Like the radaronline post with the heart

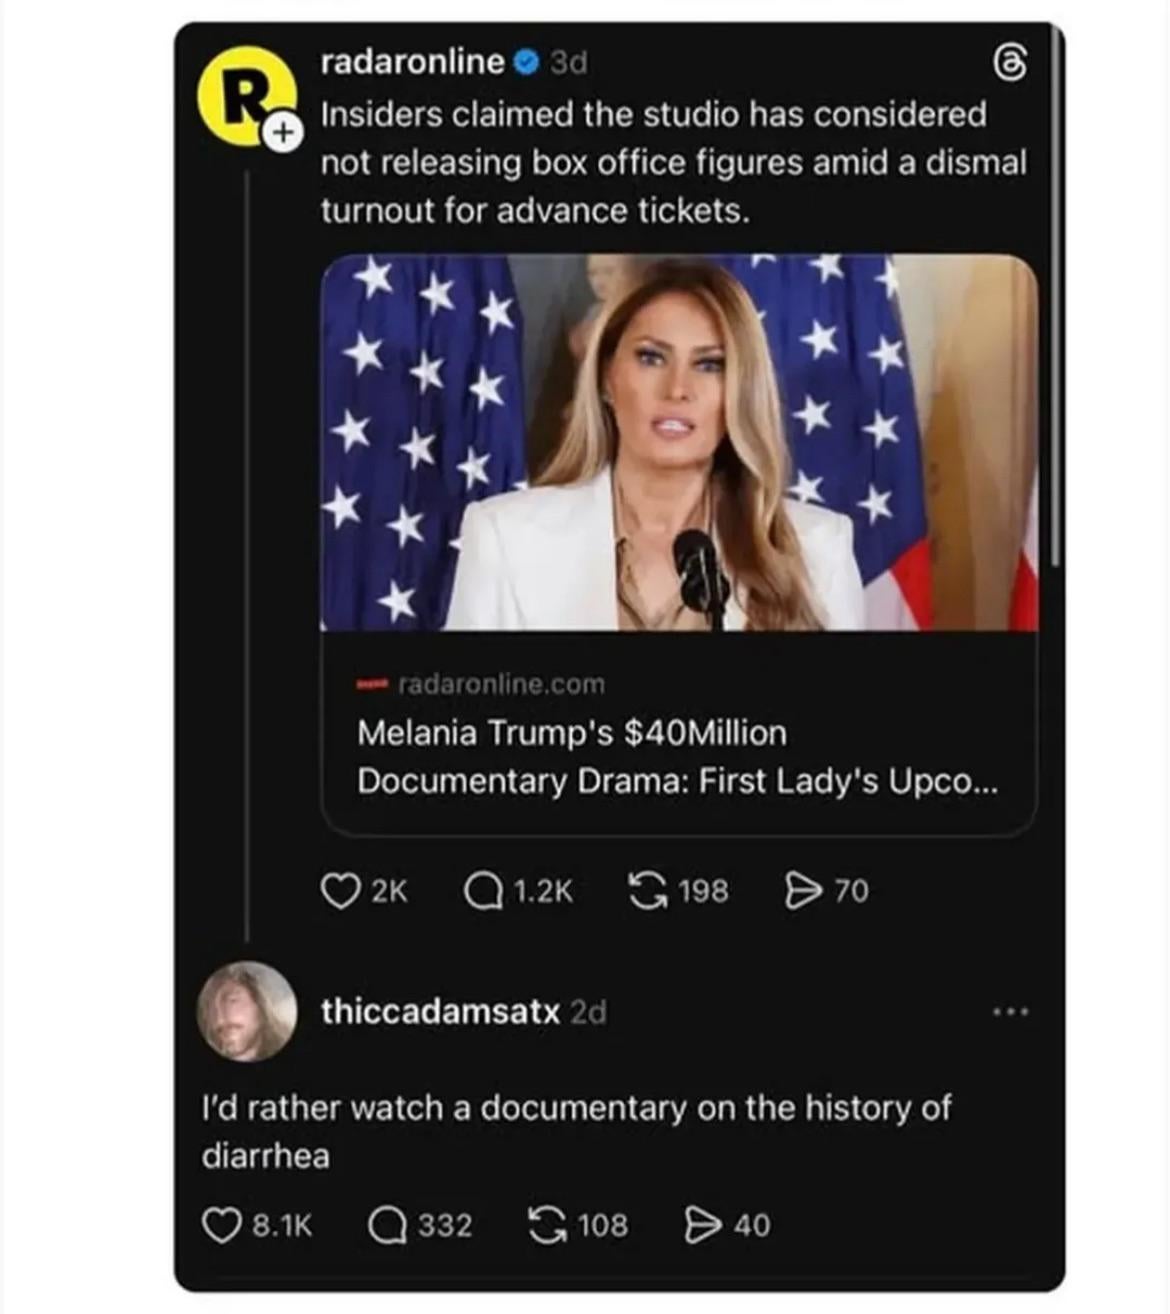[x=340, y=890]
